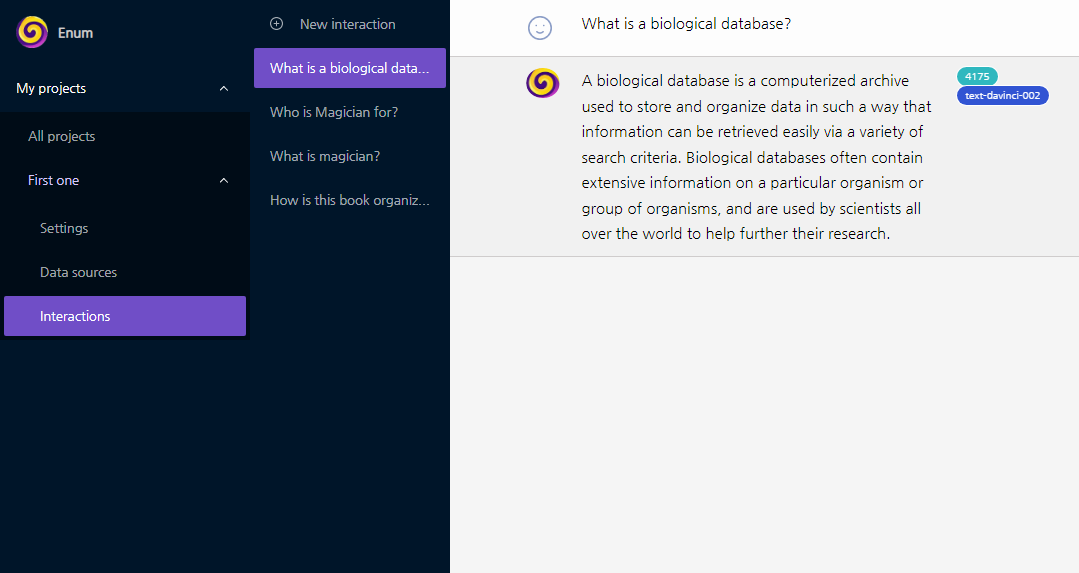The height and width of the screenshot is (573, 1079).
Task: Open All projects in the sidebar
Action: click(x=62, y=137)
